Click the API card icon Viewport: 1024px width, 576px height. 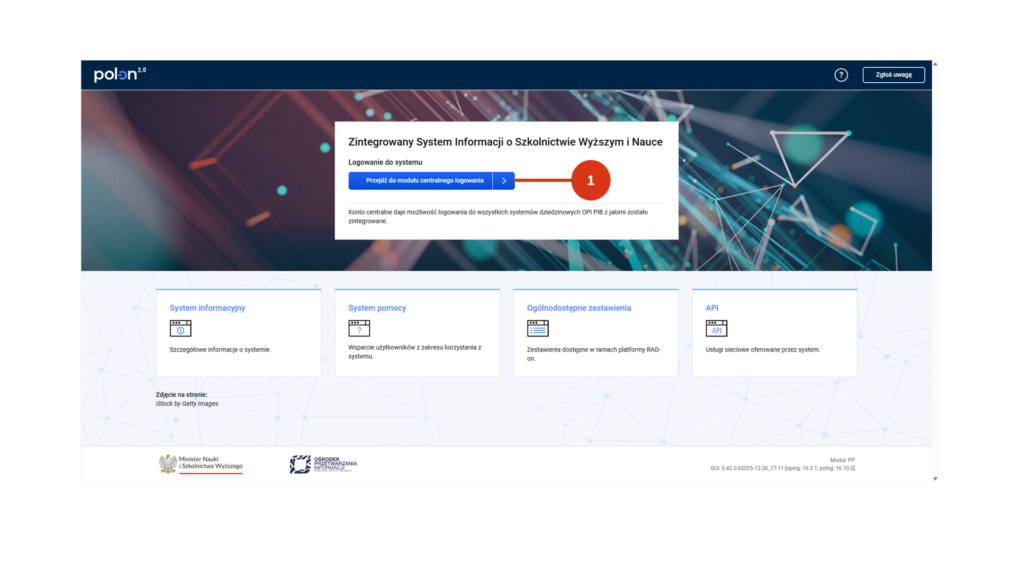pos(716,329)
